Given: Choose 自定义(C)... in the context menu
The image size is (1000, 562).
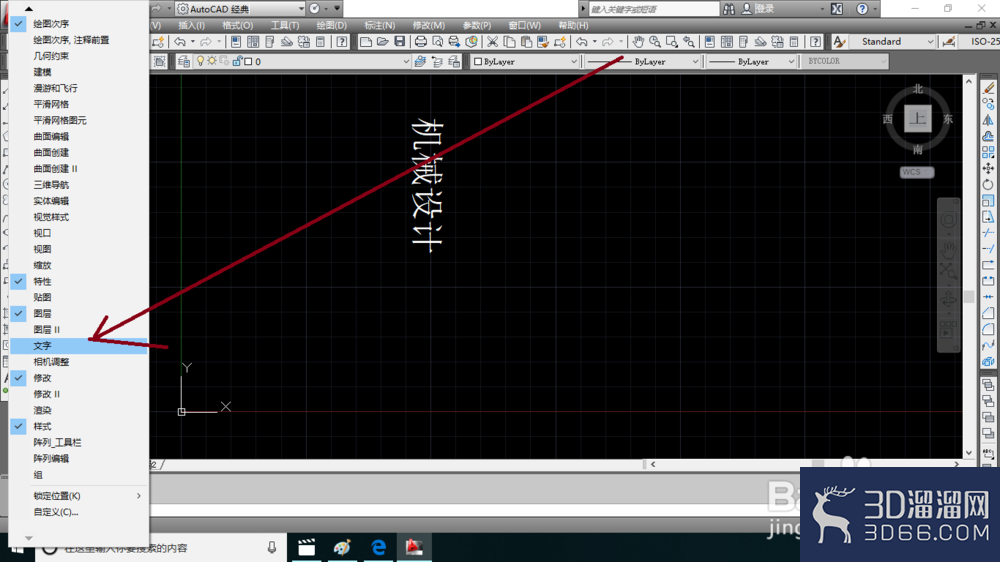Looking at the screenshot, I should [x=79, y=512].
